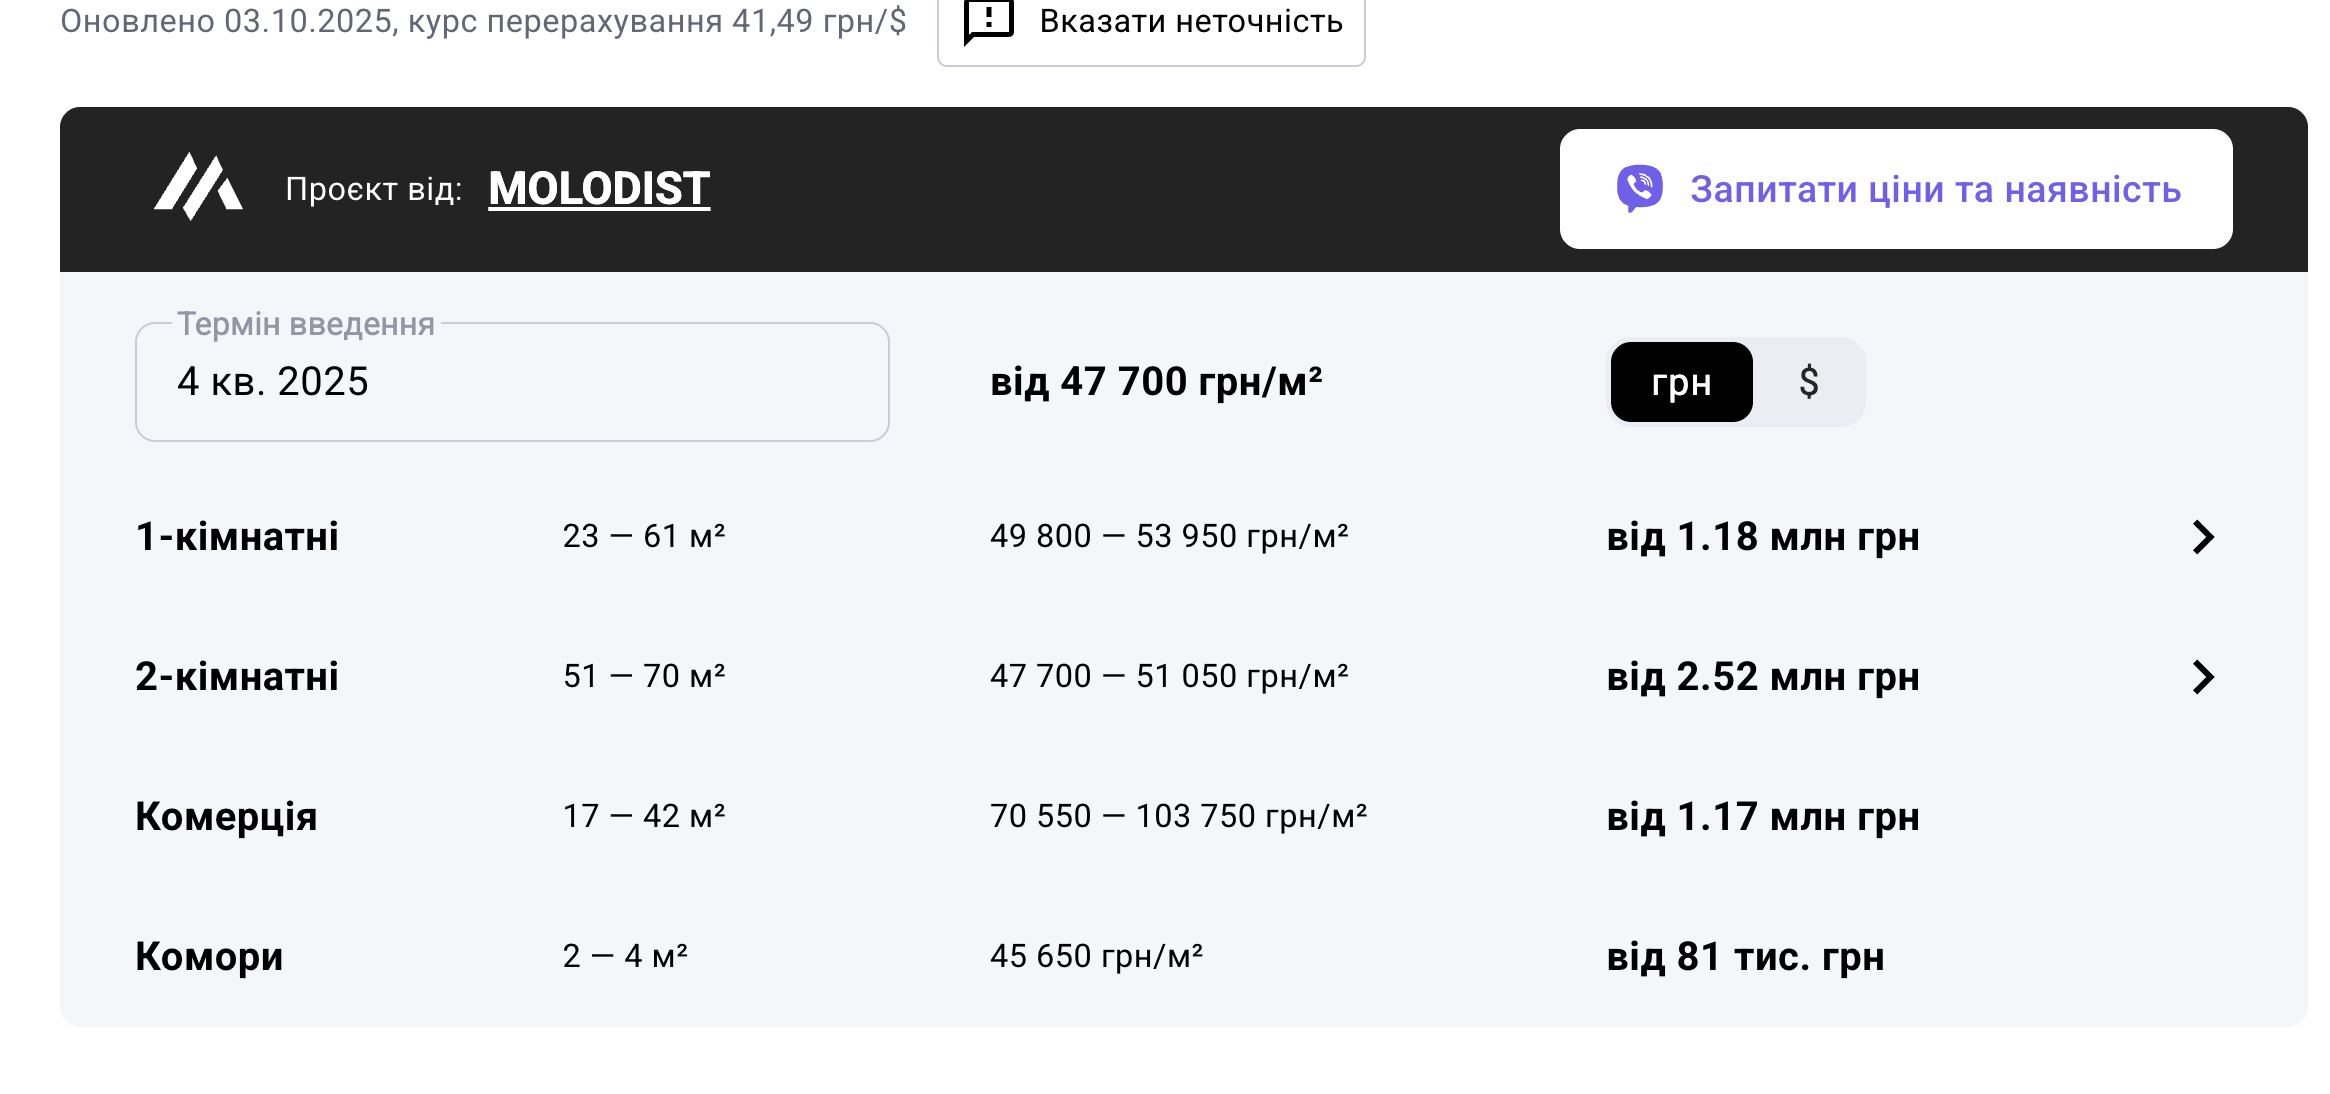Image resolution: width=2330 pixels, height=1094 pixels.
Task: Click the від 81 тис. грн price
Action: click(1745, 957)
